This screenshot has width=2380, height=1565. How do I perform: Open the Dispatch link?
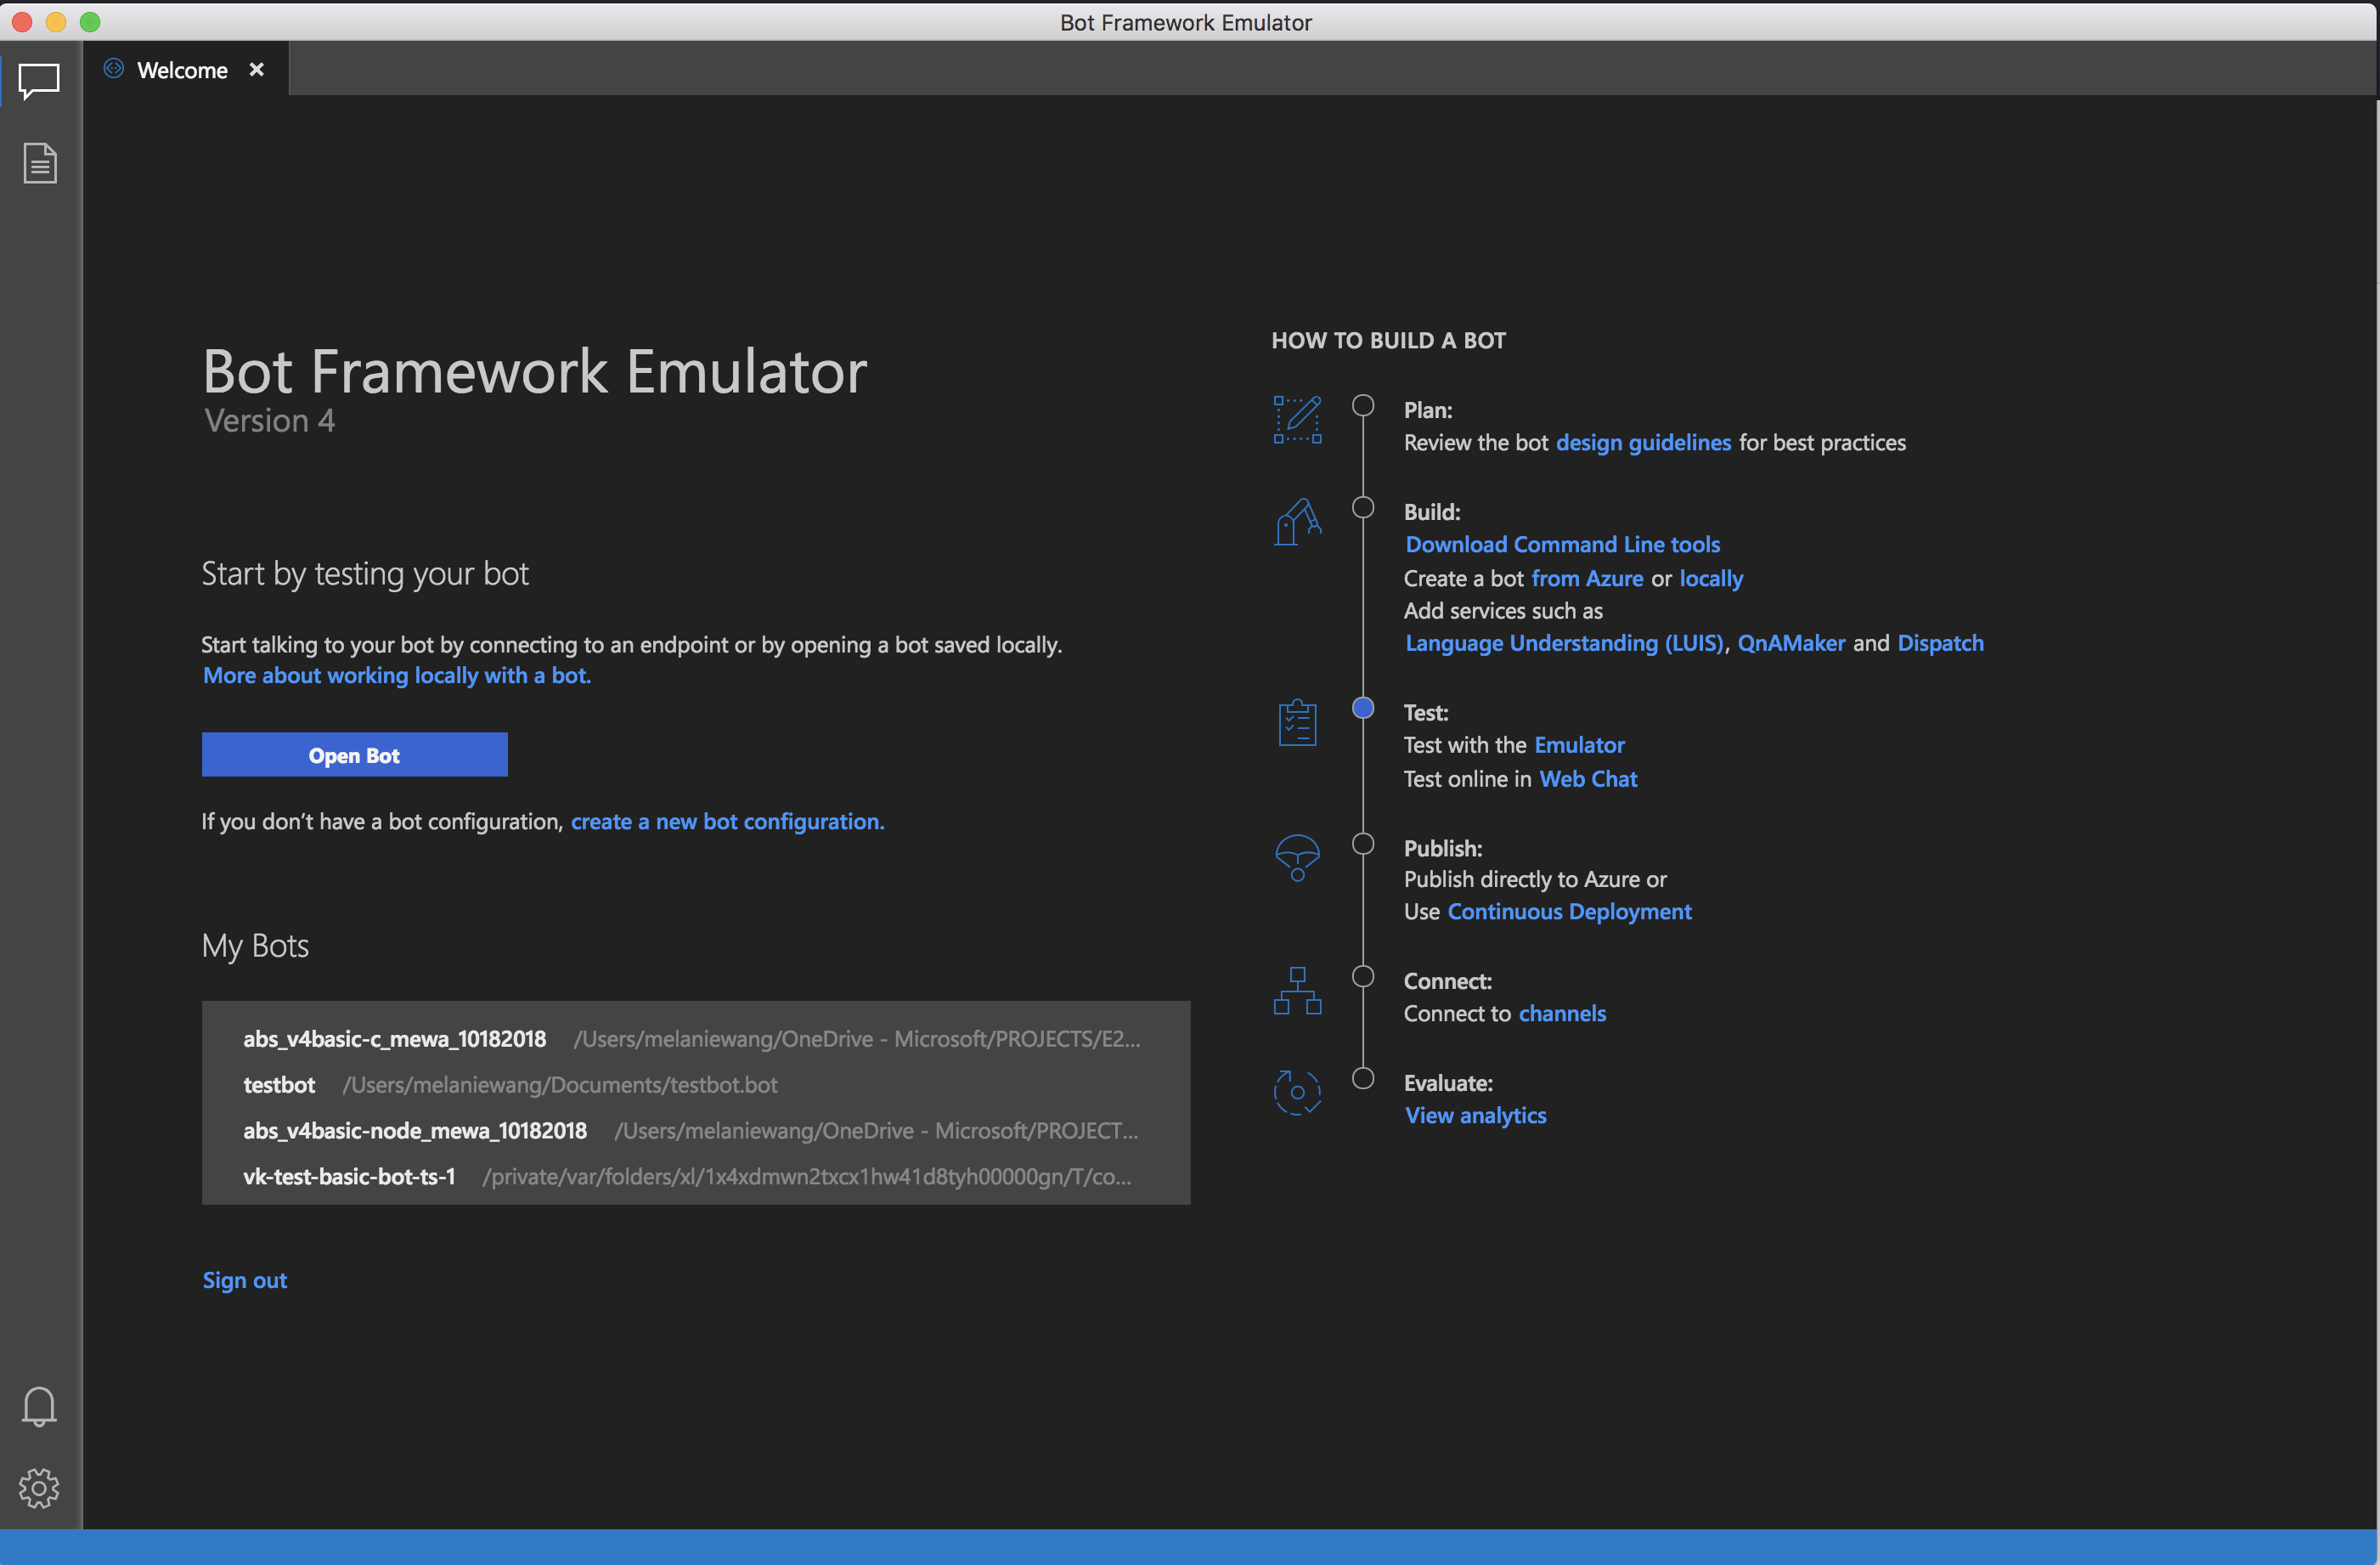coord(1940,643)
